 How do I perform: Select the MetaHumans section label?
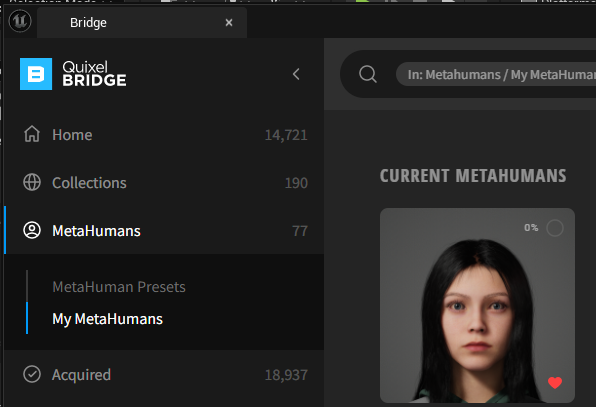(x=96, y=231)
